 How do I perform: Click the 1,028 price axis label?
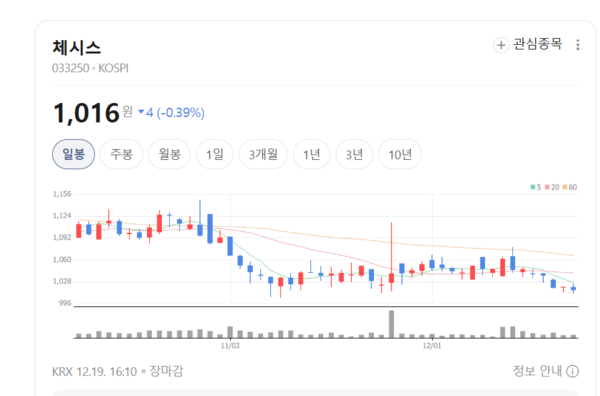(x=62, y=281)
